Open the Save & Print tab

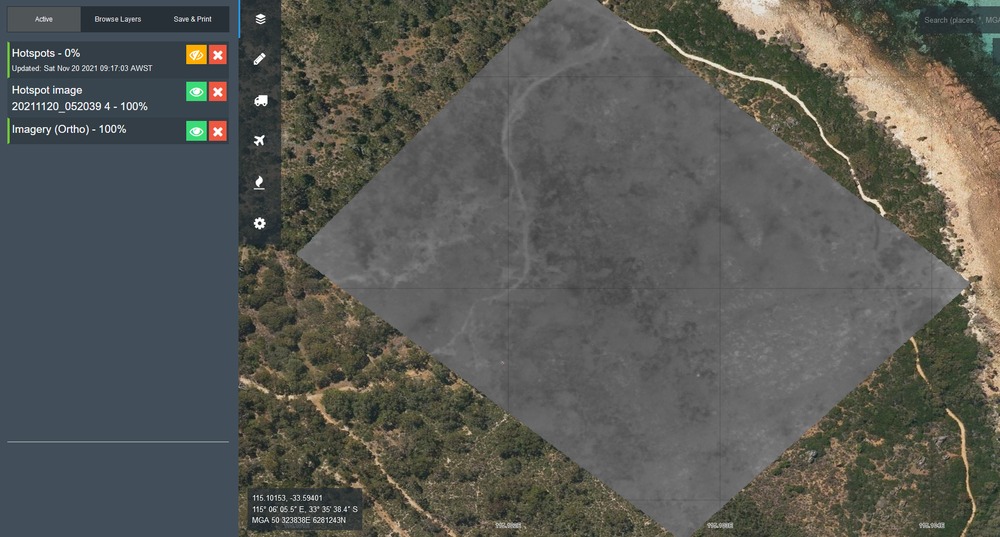pos(192,19)
